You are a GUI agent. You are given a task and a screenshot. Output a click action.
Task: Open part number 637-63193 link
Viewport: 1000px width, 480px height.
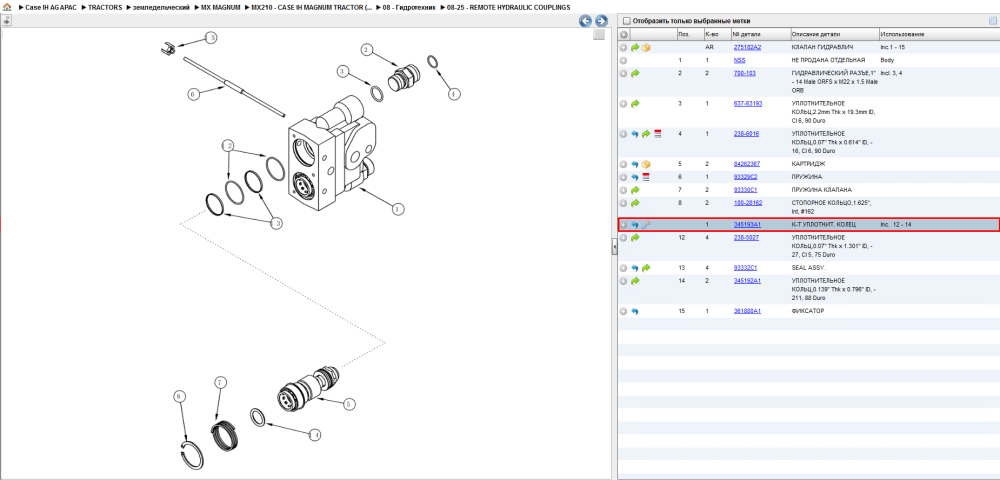point(748,103)
